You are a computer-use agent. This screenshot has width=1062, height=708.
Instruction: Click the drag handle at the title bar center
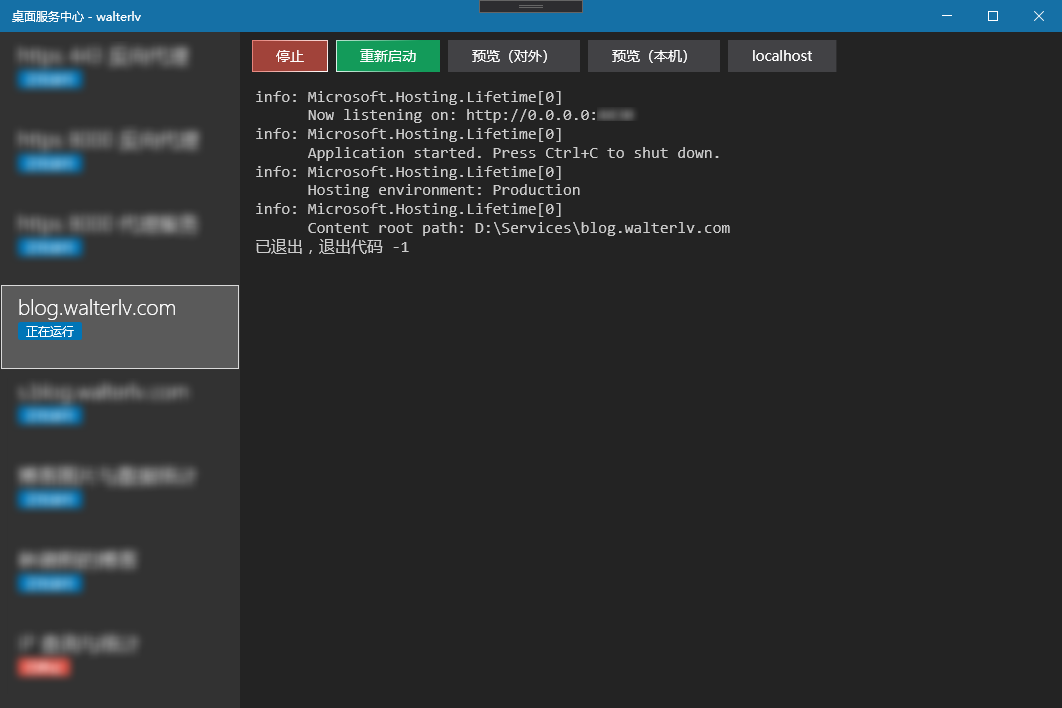(x=531, y=6)
